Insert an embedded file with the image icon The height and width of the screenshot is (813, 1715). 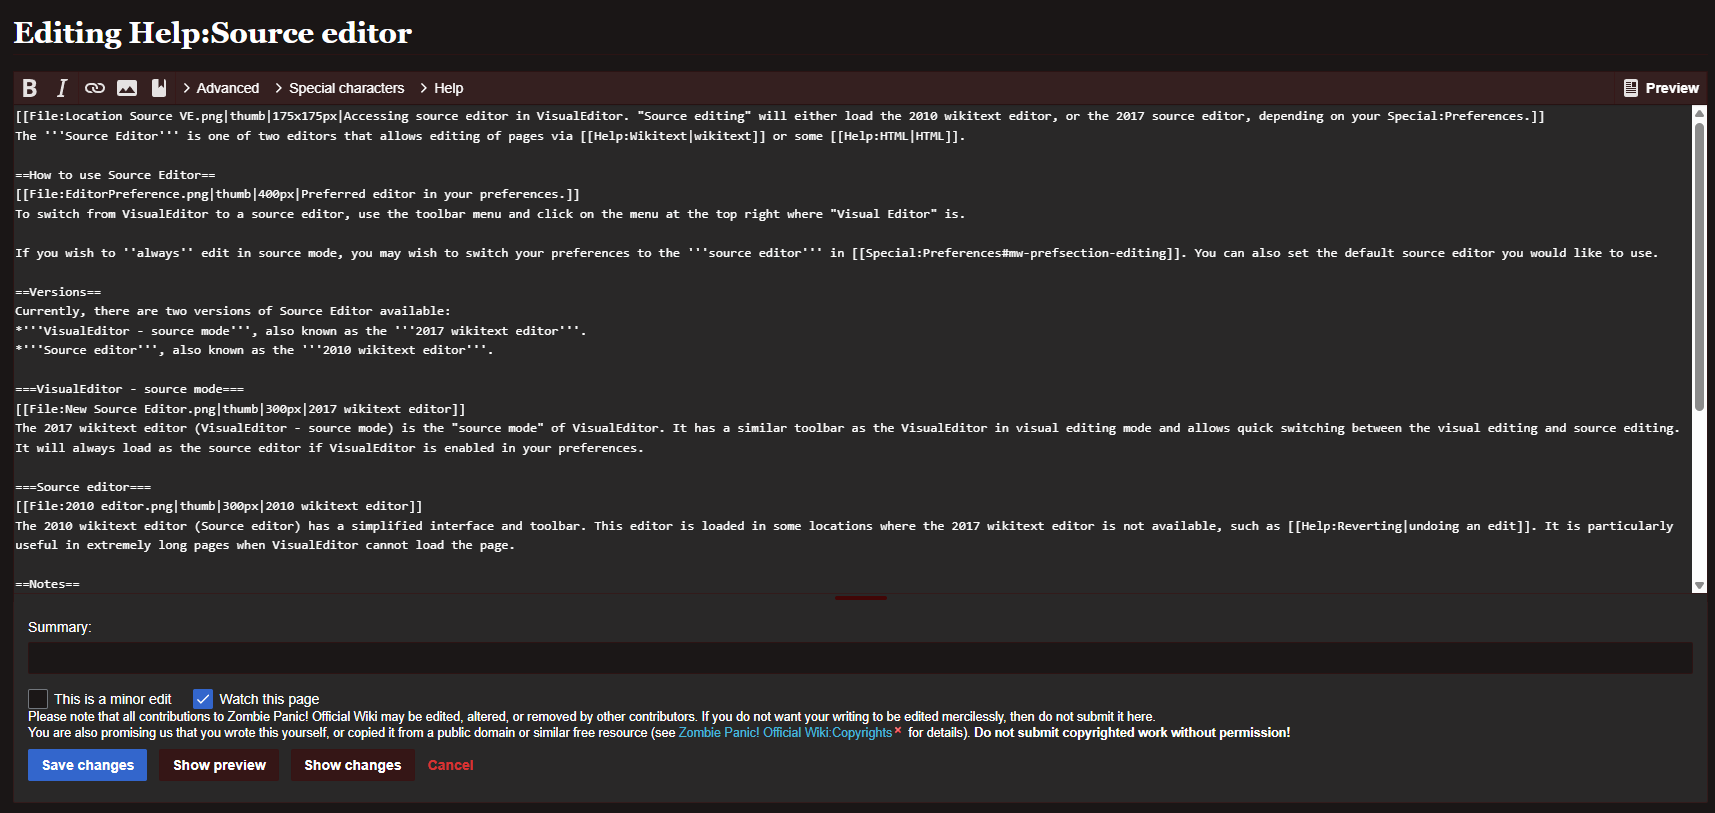click(x=127, y=88)
